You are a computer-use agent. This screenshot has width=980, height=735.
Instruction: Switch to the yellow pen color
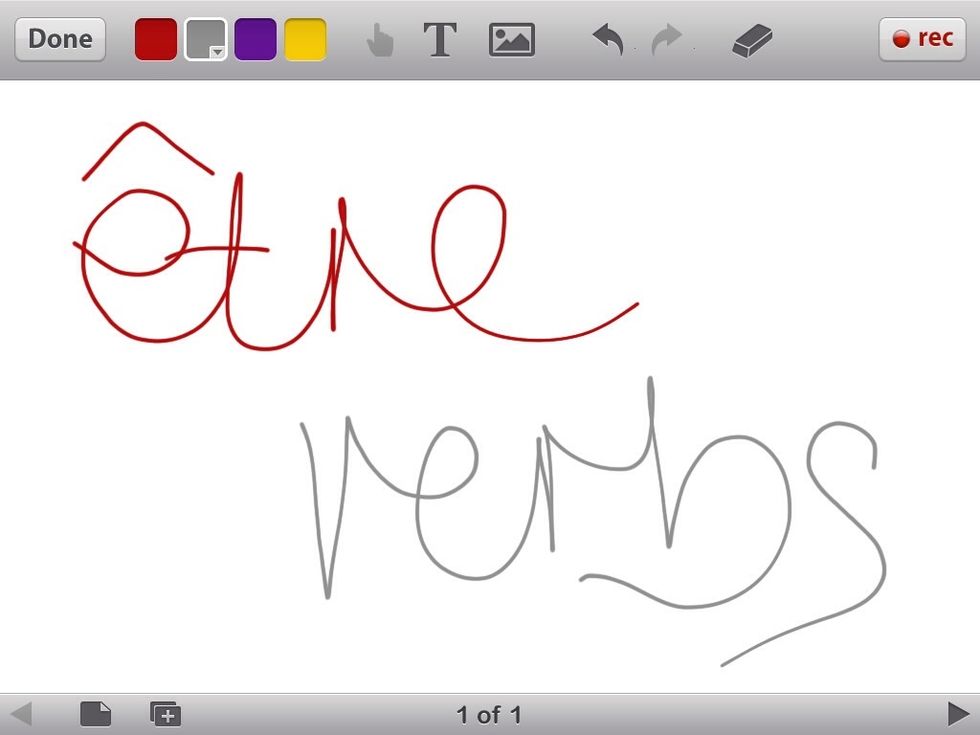point(305,40)
